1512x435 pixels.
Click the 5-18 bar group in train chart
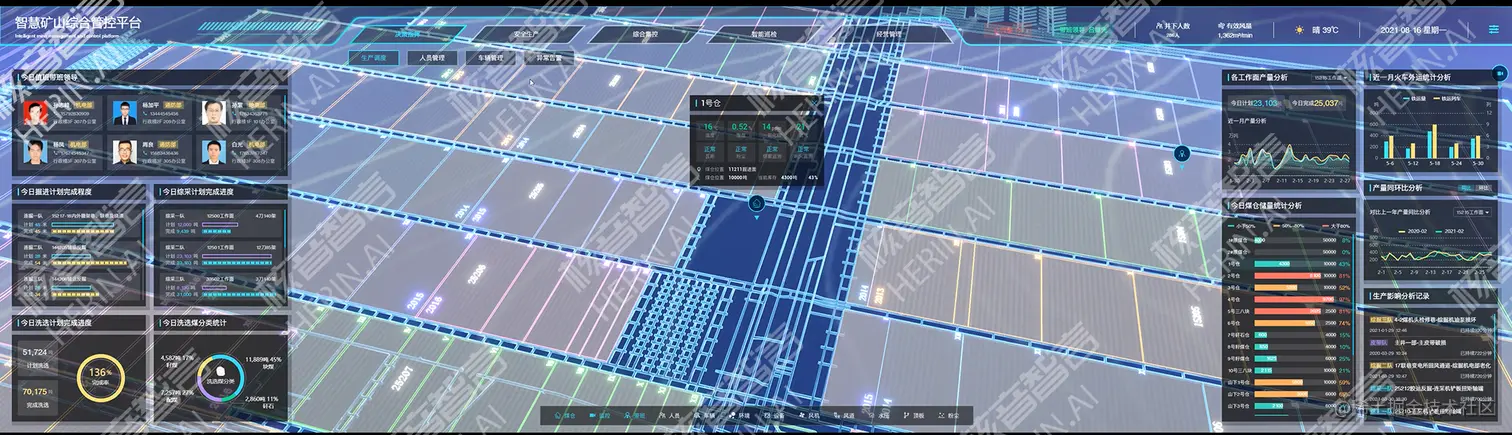(x=1435, y=141)
